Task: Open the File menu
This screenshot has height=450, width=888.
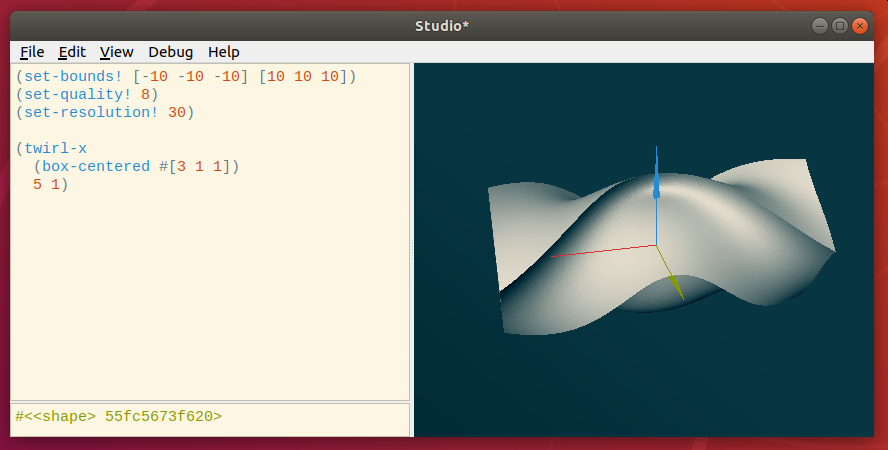Action: (32, 52)
